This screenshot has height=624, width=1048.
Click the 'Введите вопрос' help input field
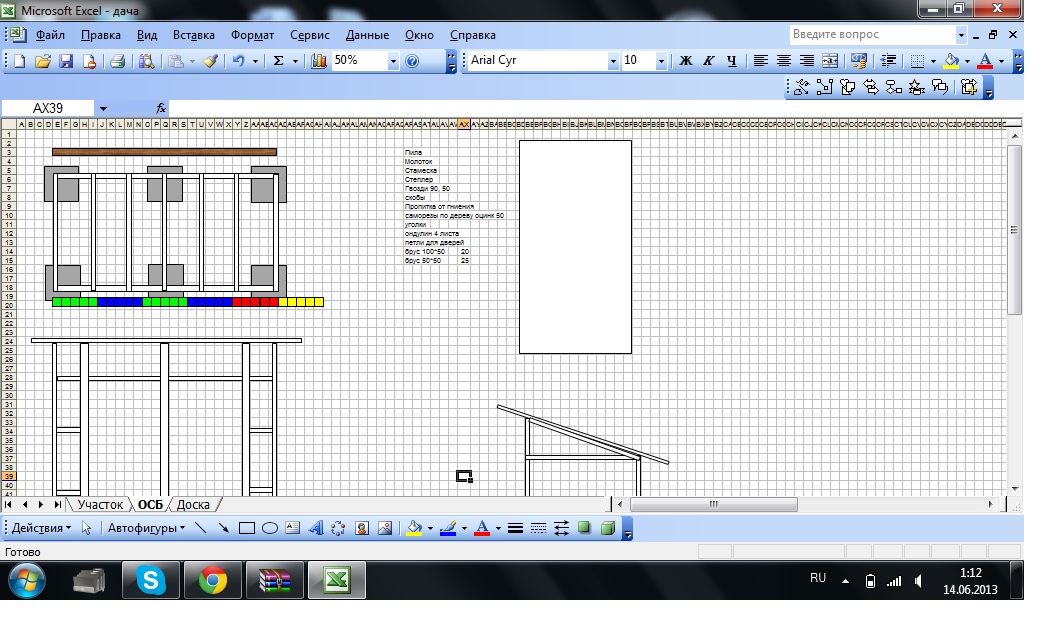(872, 35)
